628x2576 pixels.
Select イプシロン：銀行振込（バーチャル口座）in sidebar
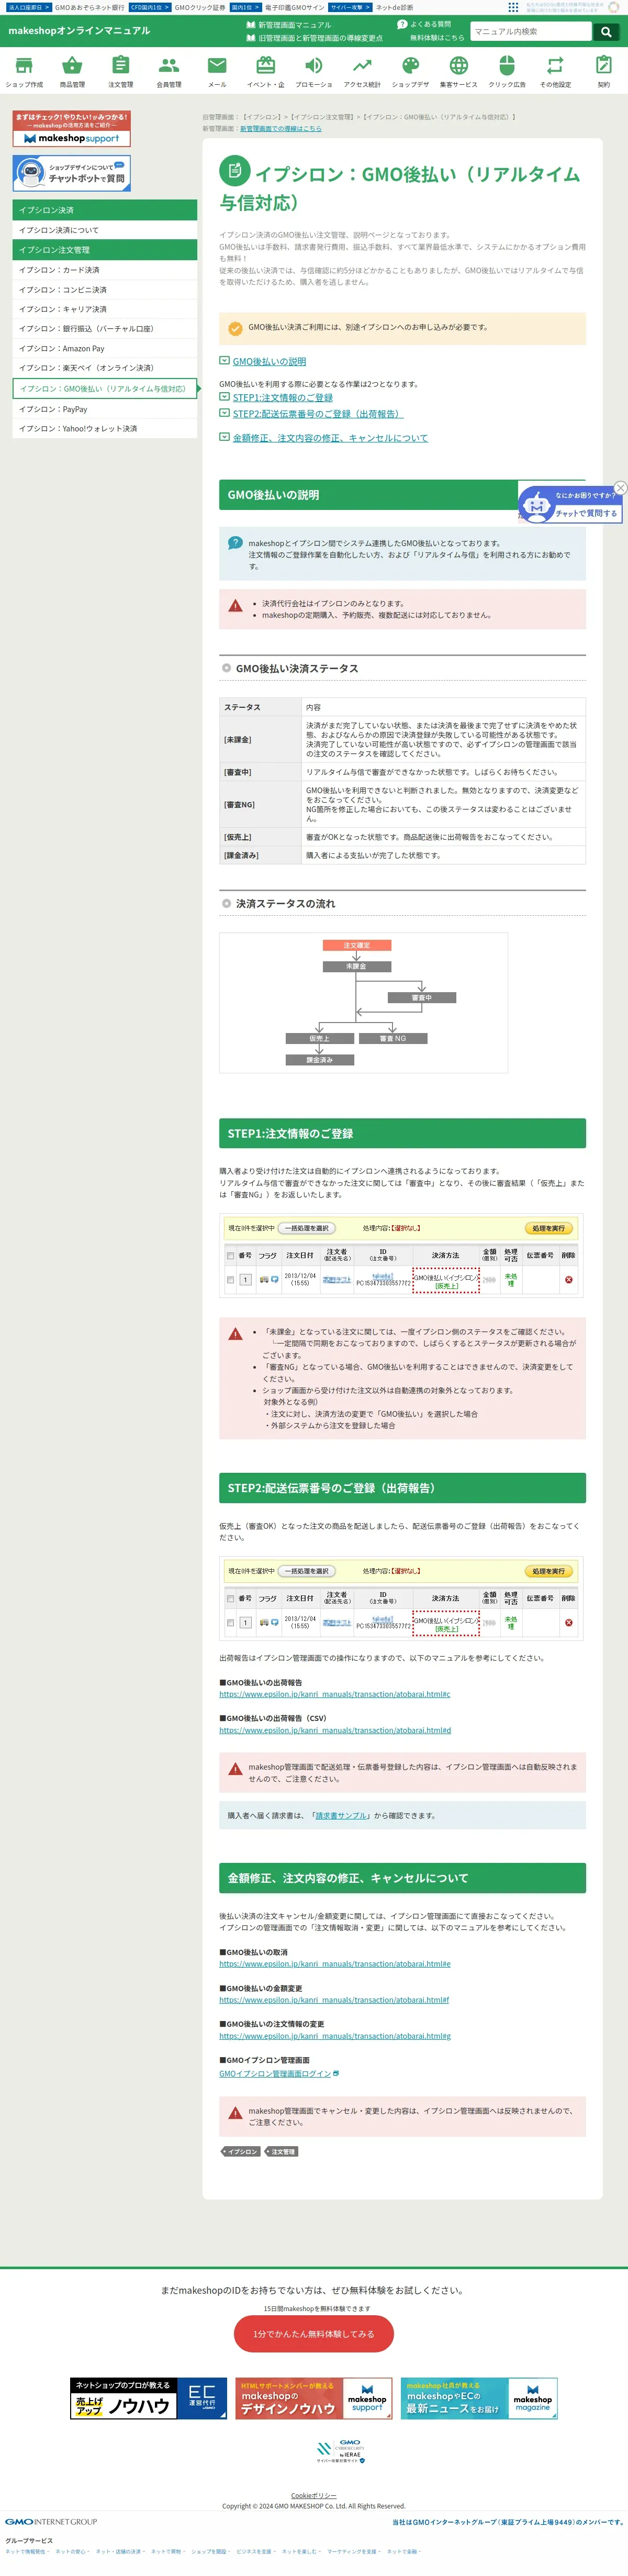105,329
